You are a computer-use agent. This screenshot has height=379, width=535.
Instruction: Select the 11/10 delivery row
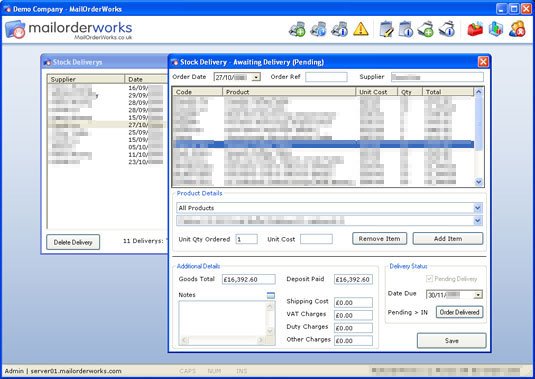coord(107,155)
